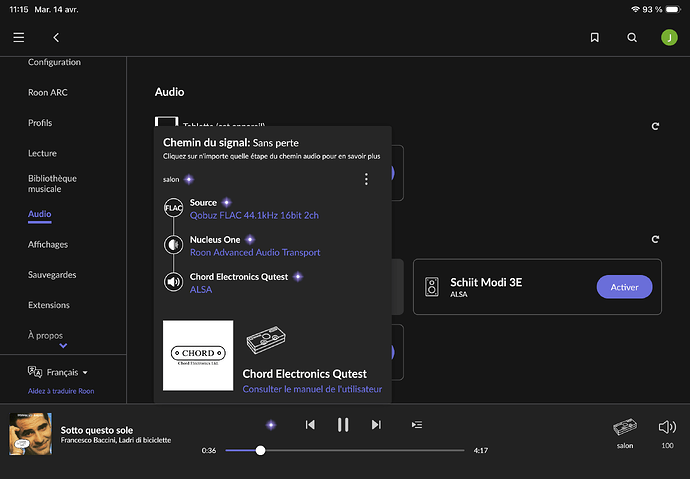Refresh the lower audio device section

tap(655, 239)
